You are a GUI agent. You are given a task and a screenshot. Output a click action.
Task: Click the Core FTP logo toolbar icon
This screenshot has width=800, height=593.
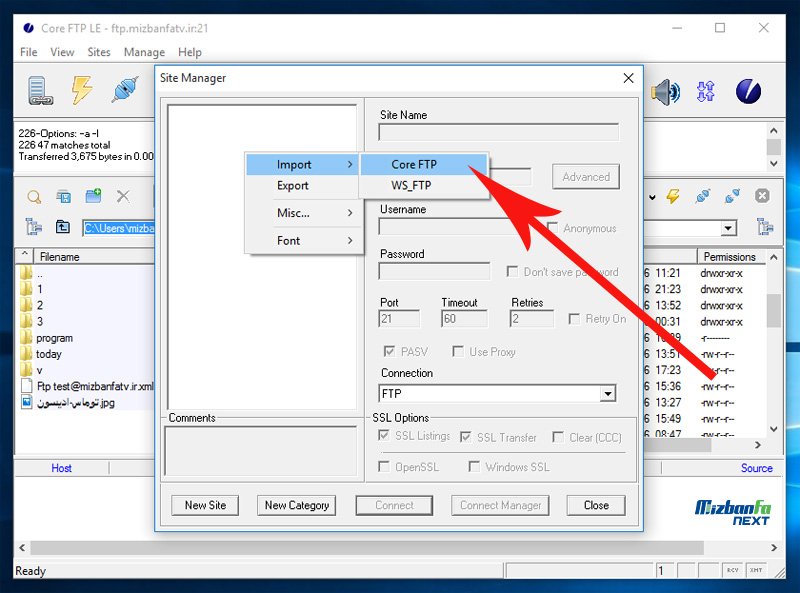[x=748, y=92]
